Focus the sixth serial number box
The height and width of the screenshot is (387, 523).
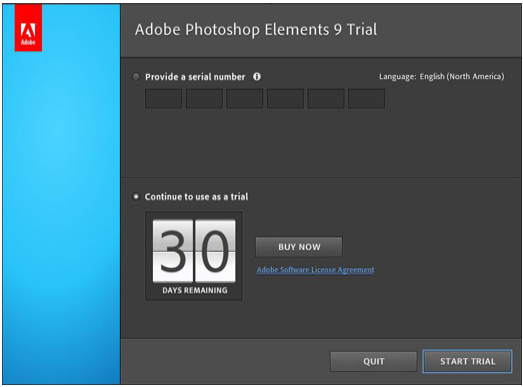(367, 98)
